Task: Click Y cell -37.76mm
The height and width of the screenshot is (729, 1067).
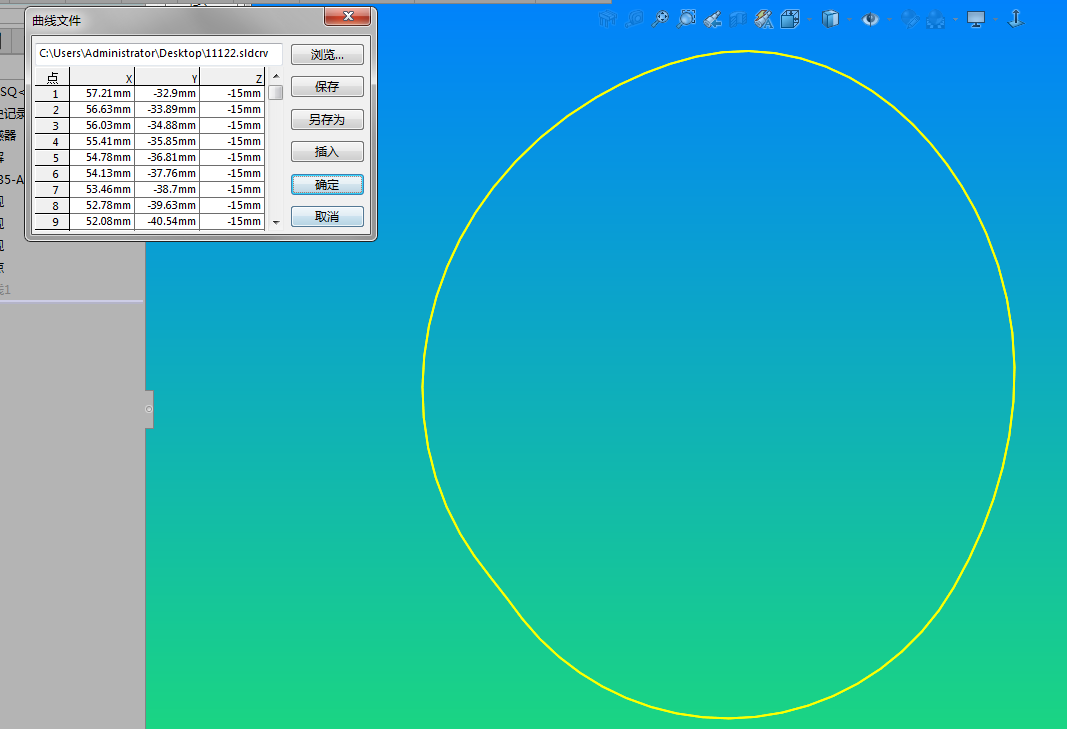Action: click(x=167, y=173)
